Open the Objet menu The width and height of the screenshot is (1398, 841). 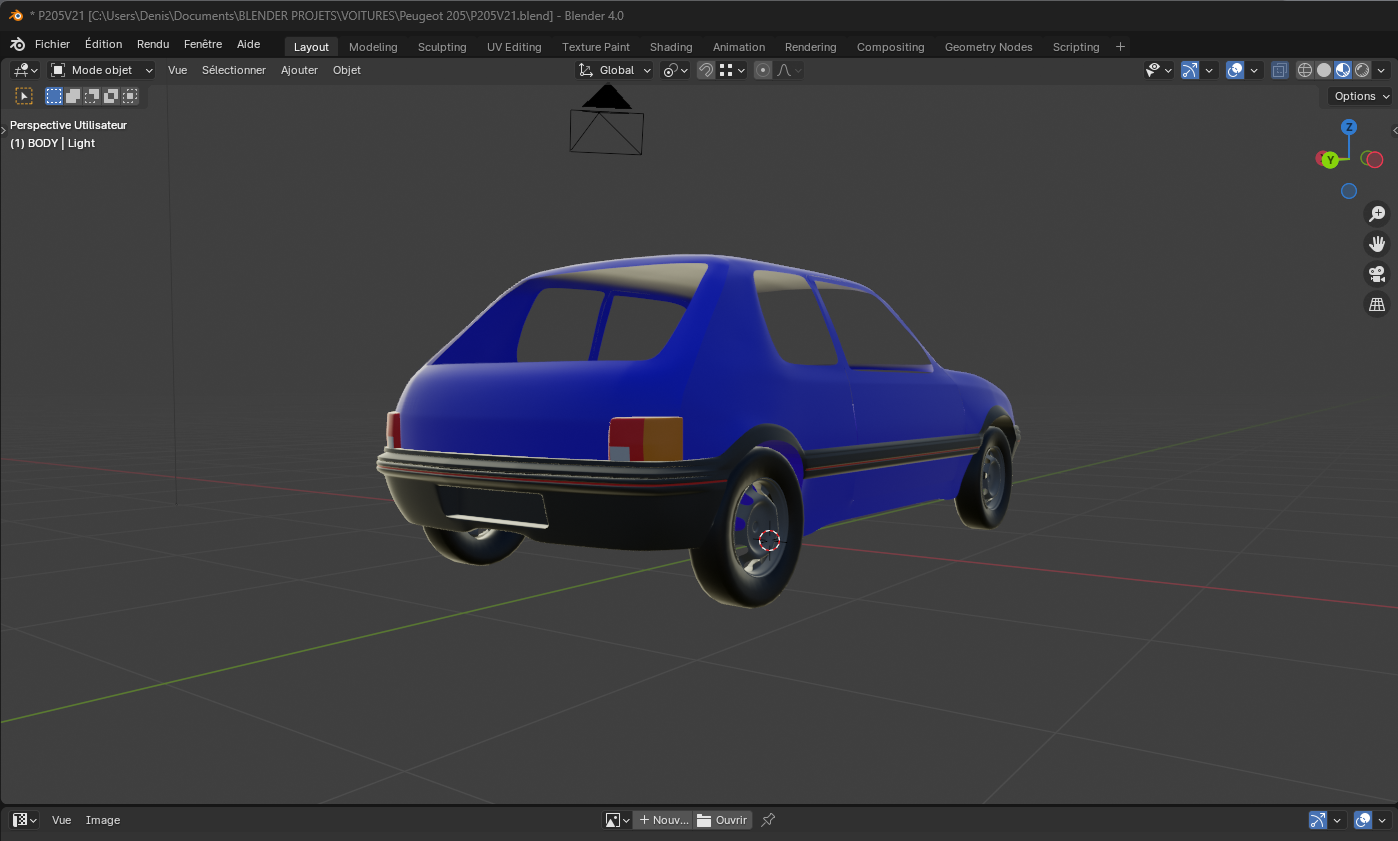(x=347, y=70)
